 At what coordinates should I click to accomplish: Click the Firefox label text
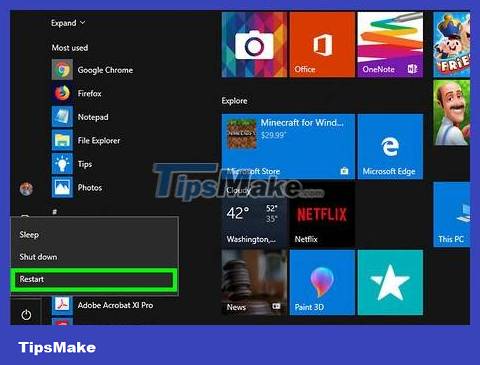[x=89, y=94]
